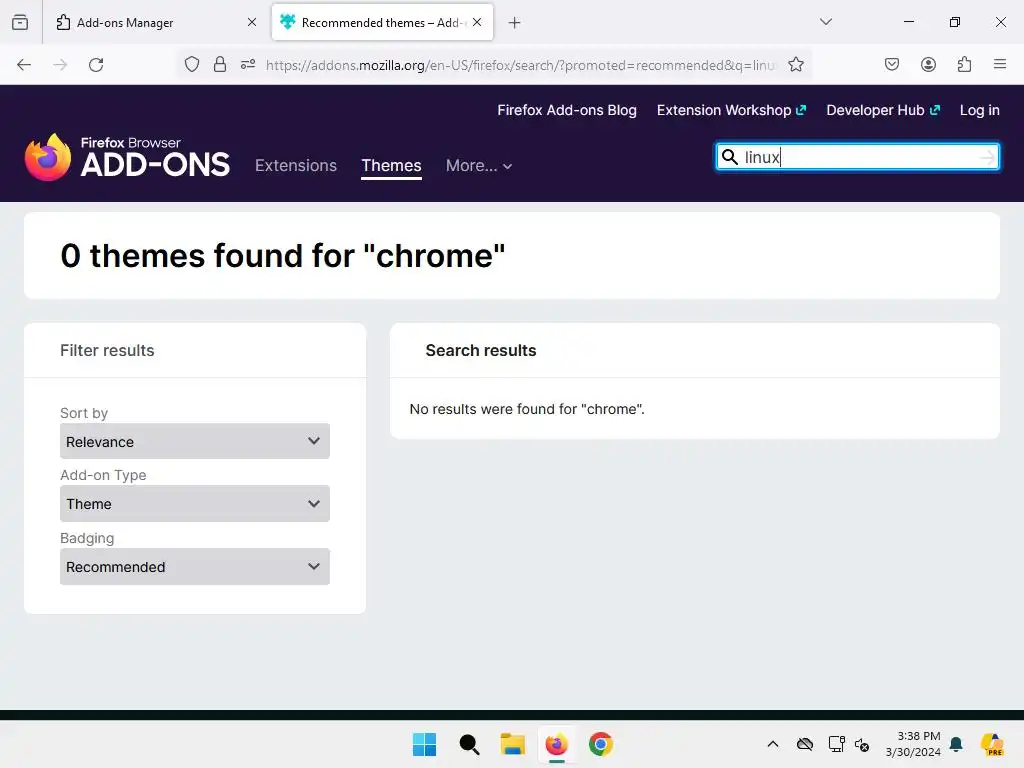
Task: Submit search with arrow button
Action: pos(987,157)
